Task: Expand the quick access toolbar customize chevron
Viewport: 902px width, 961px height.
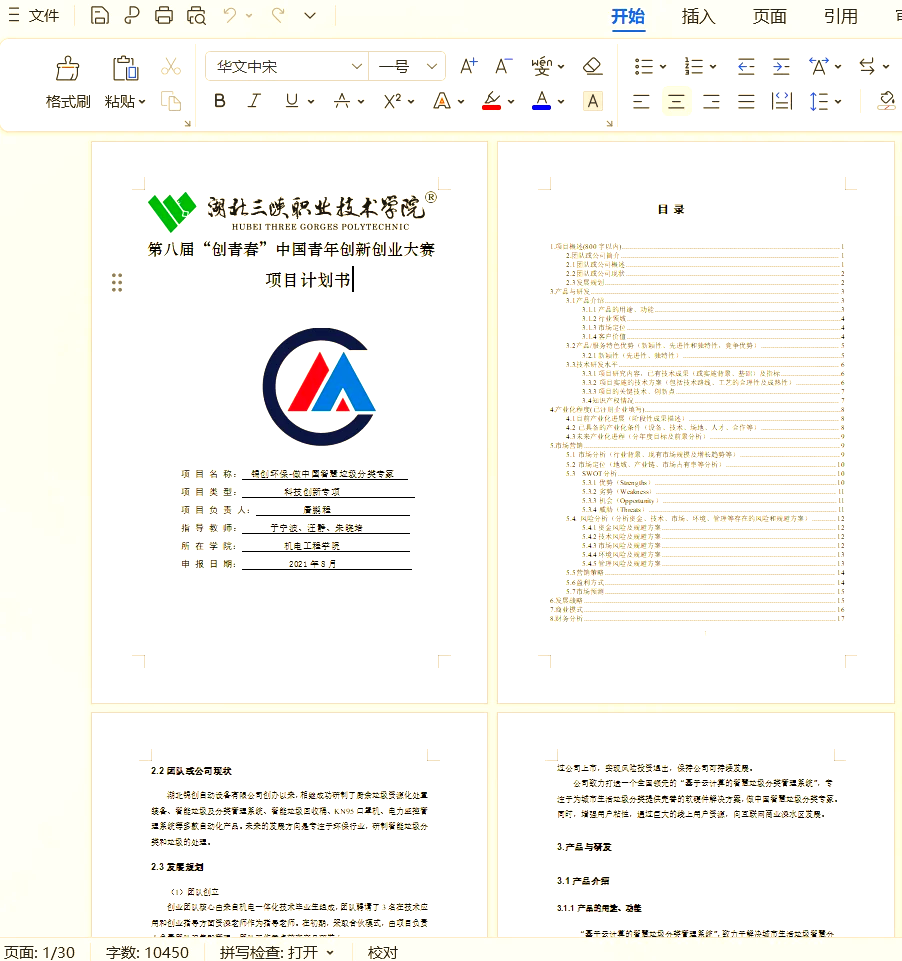Action: [310, 15]
